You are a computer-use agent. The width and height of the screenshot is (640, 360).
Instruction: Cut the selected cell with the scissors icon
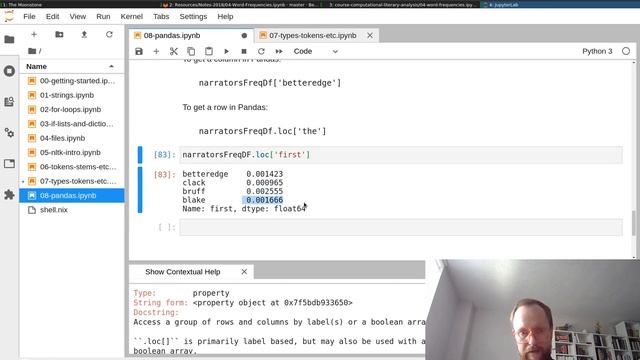[x=173, y=51]
